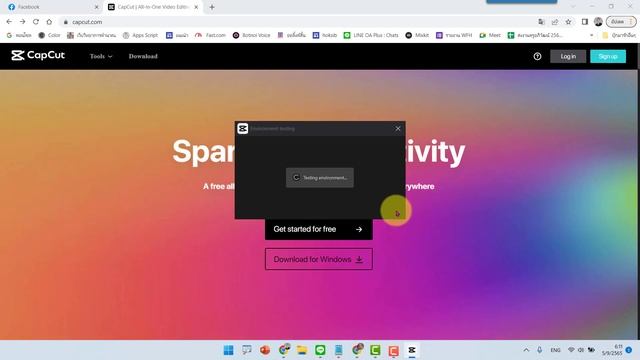Open the Botnoi Voice bookmark
This screenshot has height=360, width=640.
pos(251,35)
